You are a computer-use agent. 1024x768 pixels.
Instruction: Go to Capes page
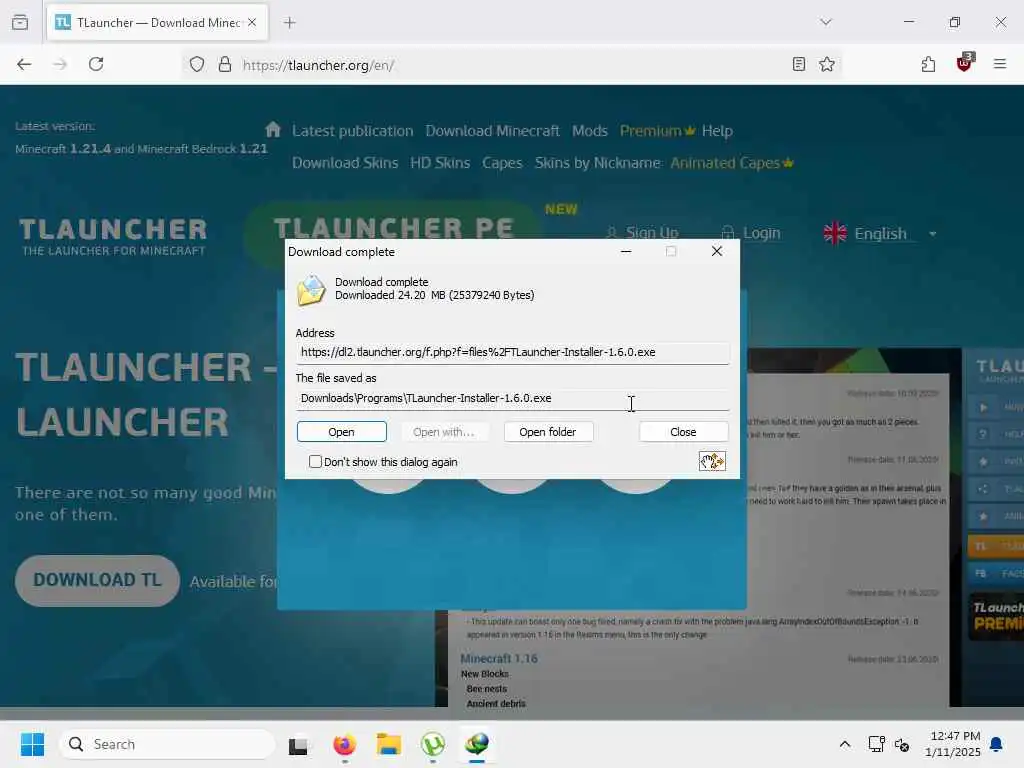[x=502, y=163]
